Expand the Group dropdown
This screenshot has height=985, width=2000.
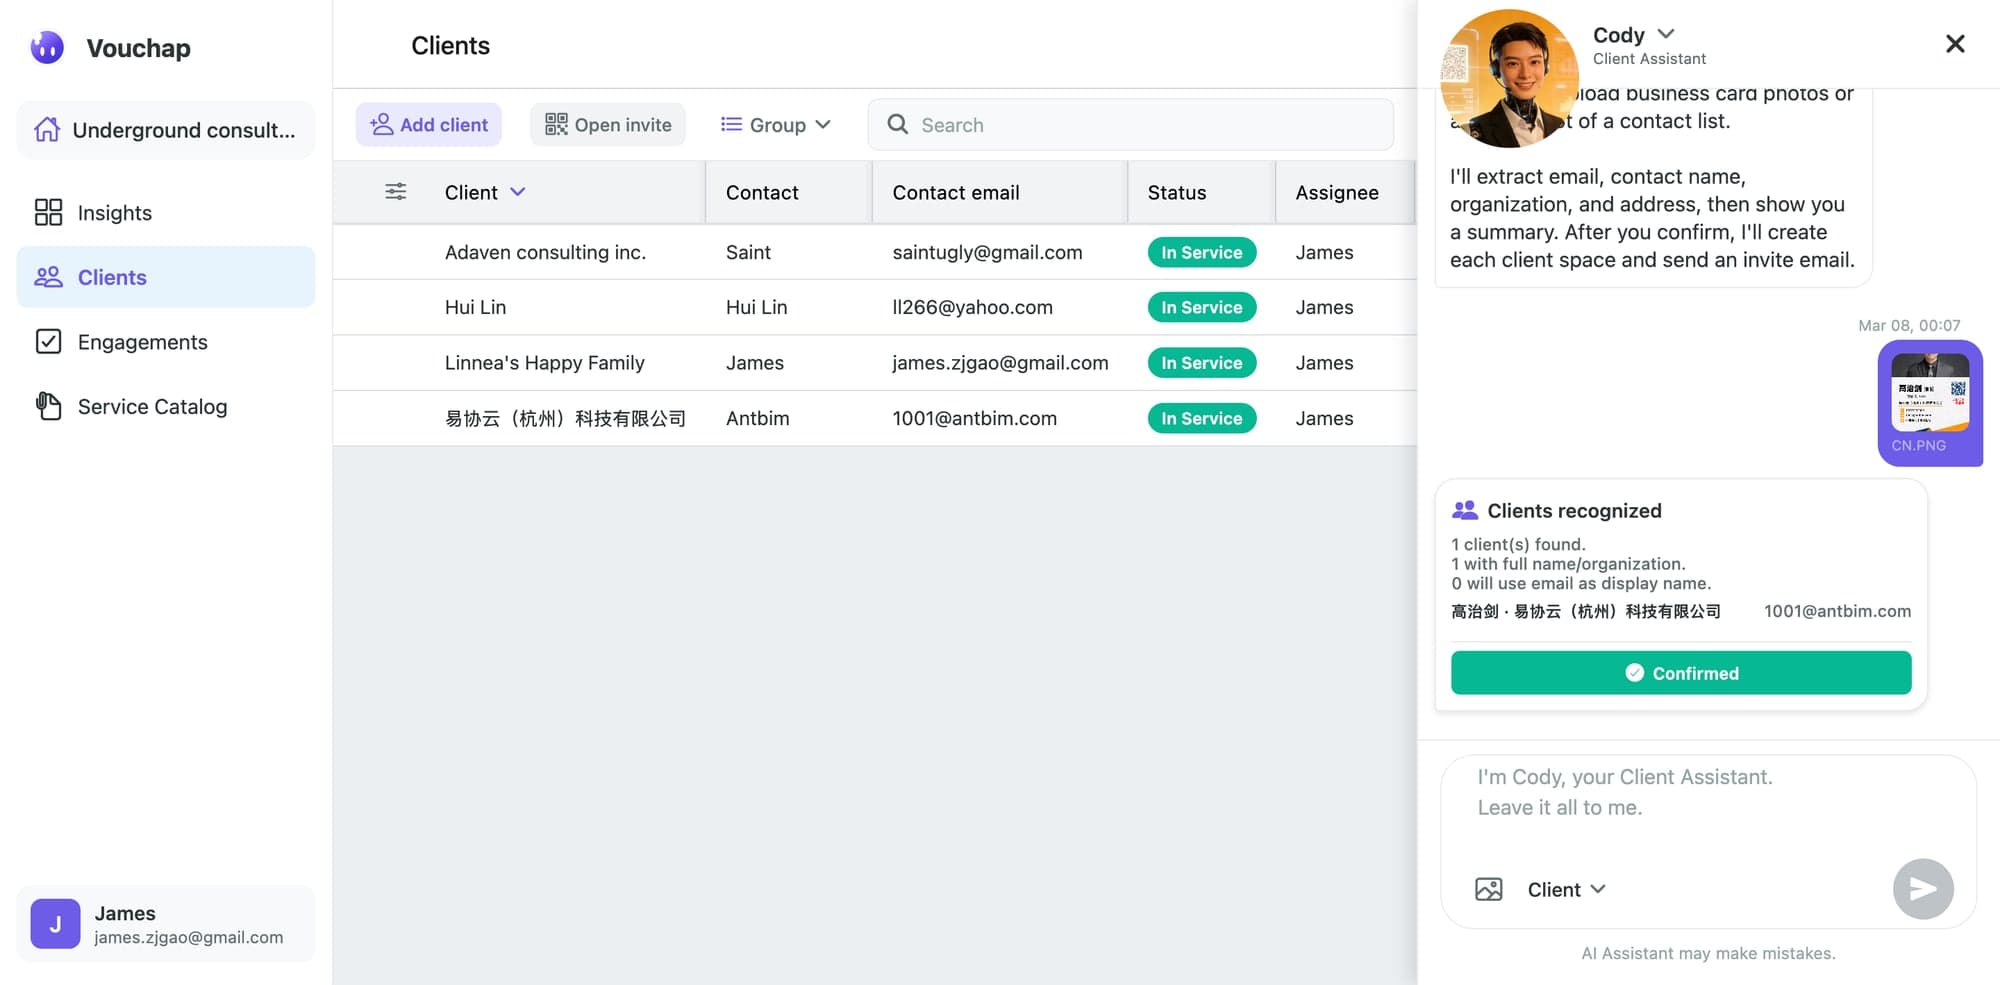pos(775,125)
